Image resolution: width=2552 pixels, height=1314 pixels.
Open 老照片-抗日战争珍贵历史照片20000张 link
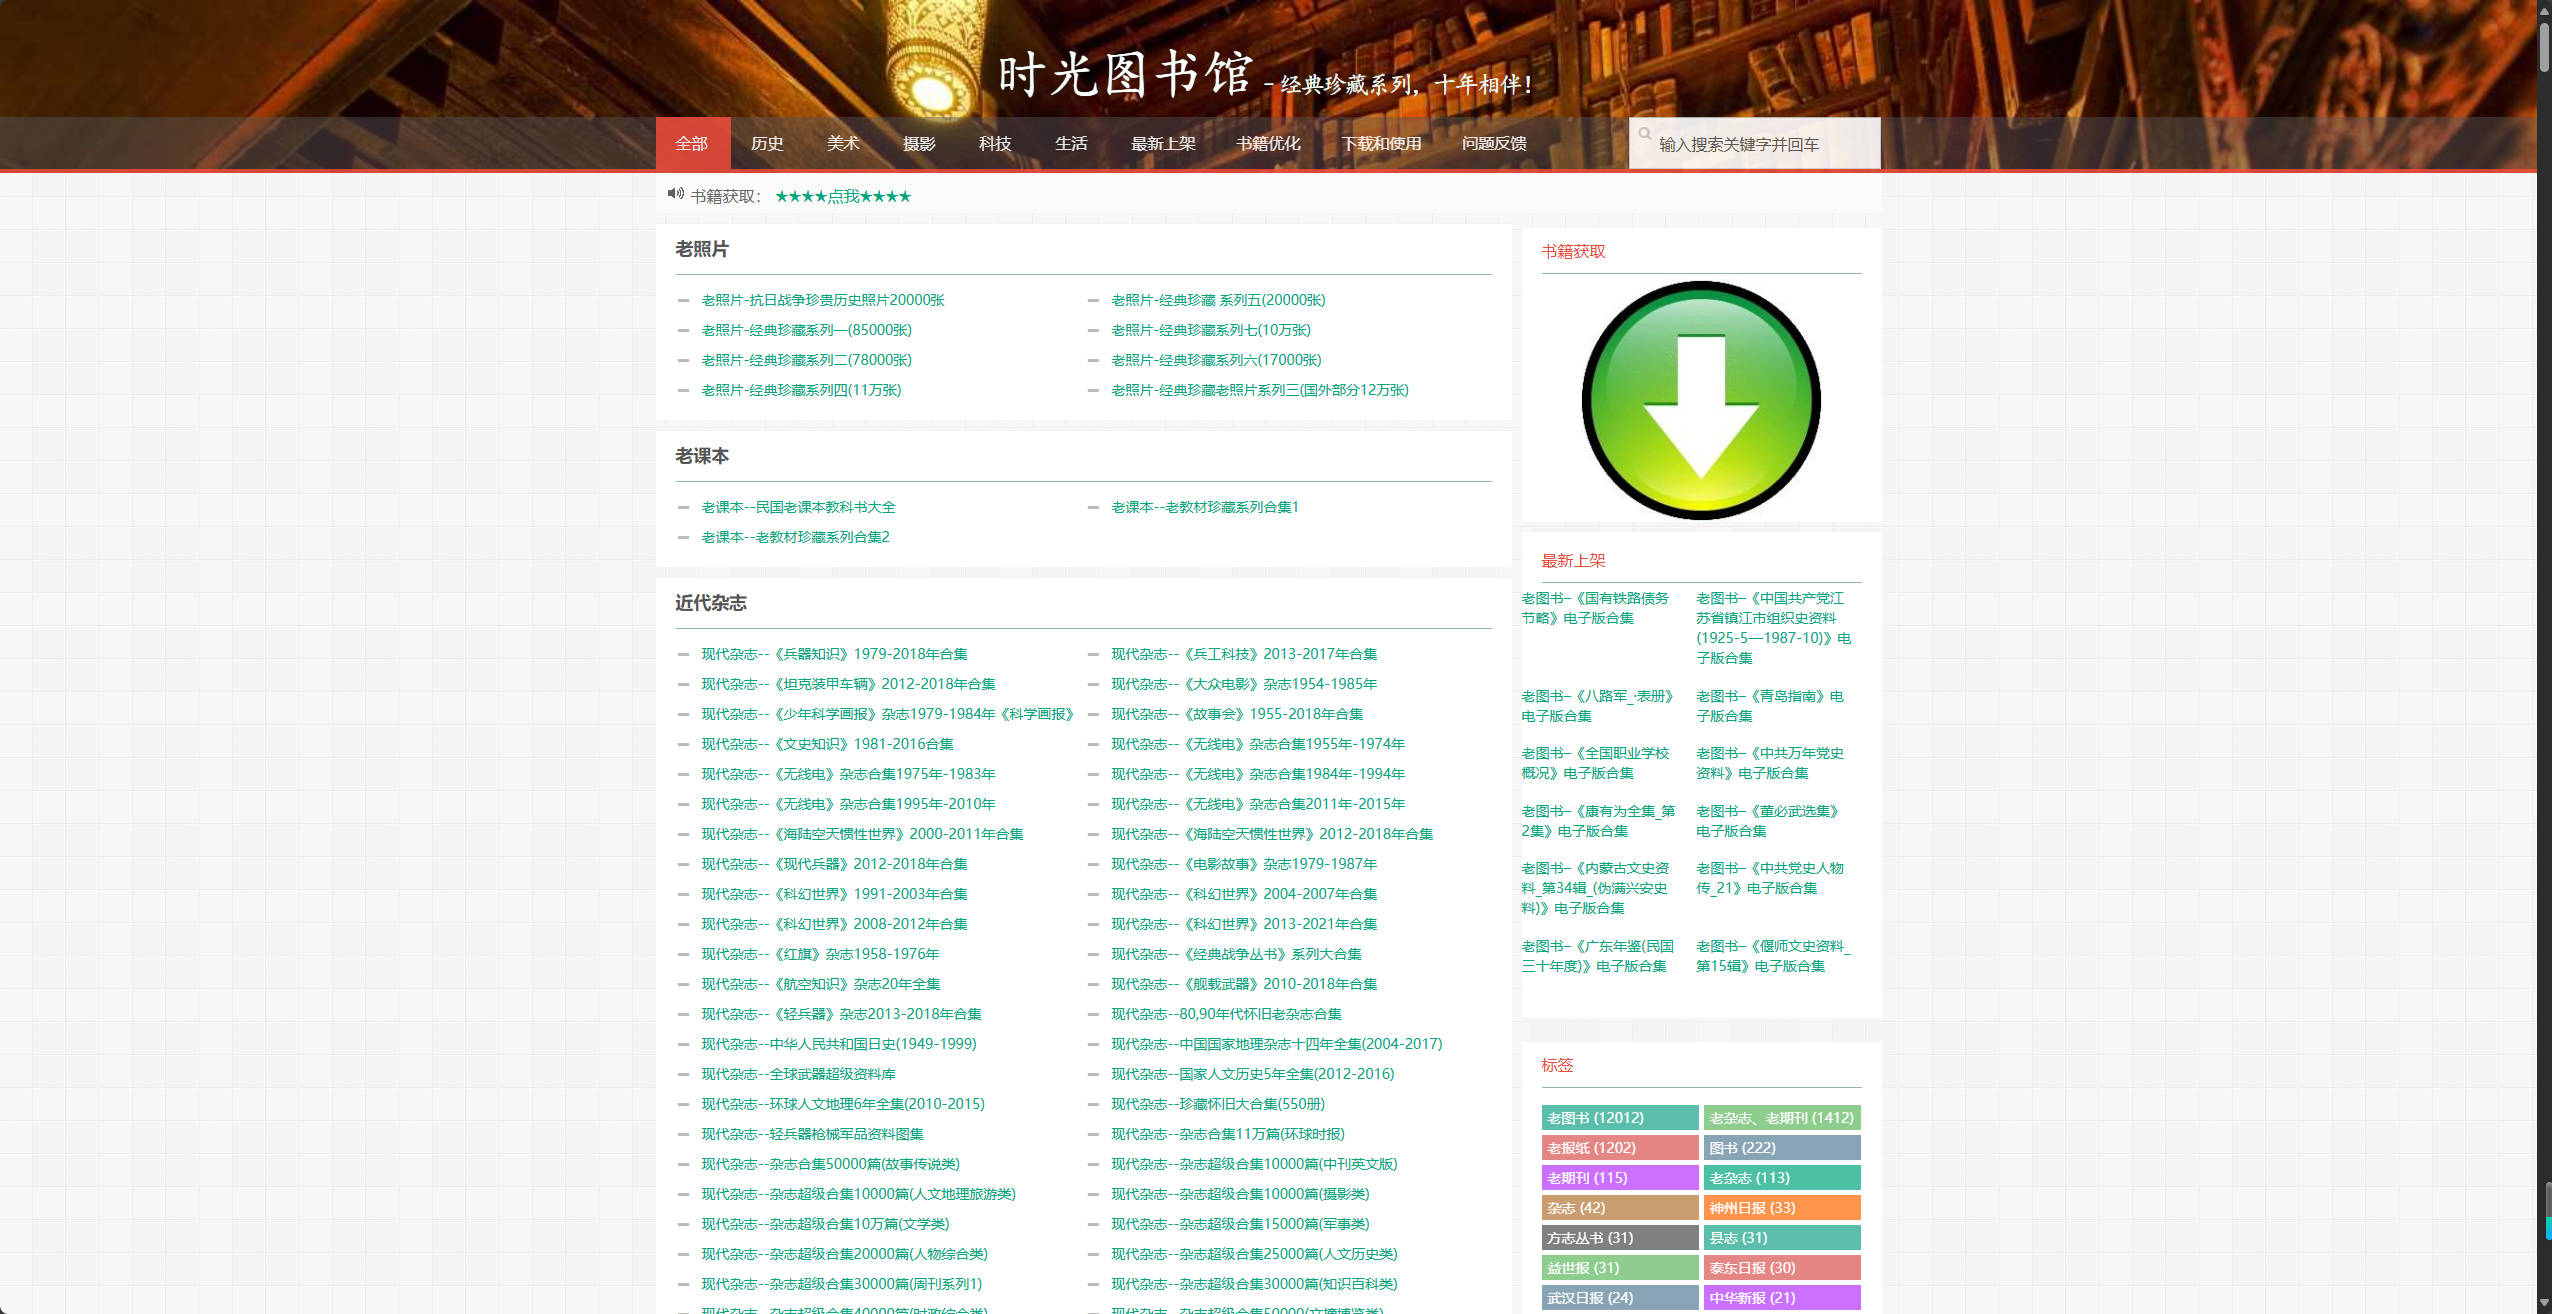(823, 300)
